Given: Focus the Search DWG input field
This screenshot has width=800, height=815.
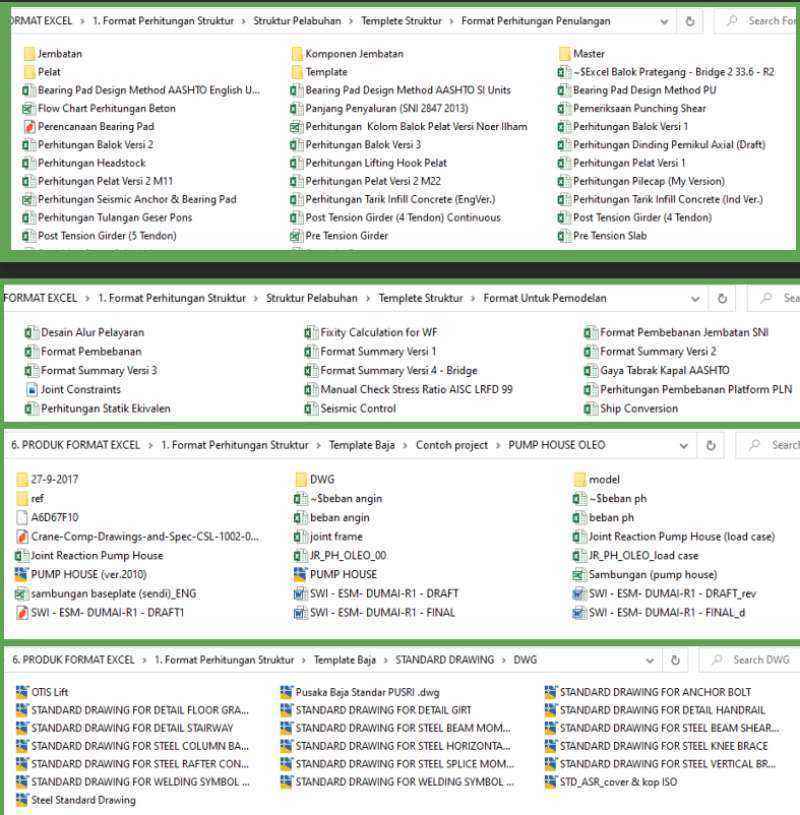Looking at the screenshot, I should (751, 660).
